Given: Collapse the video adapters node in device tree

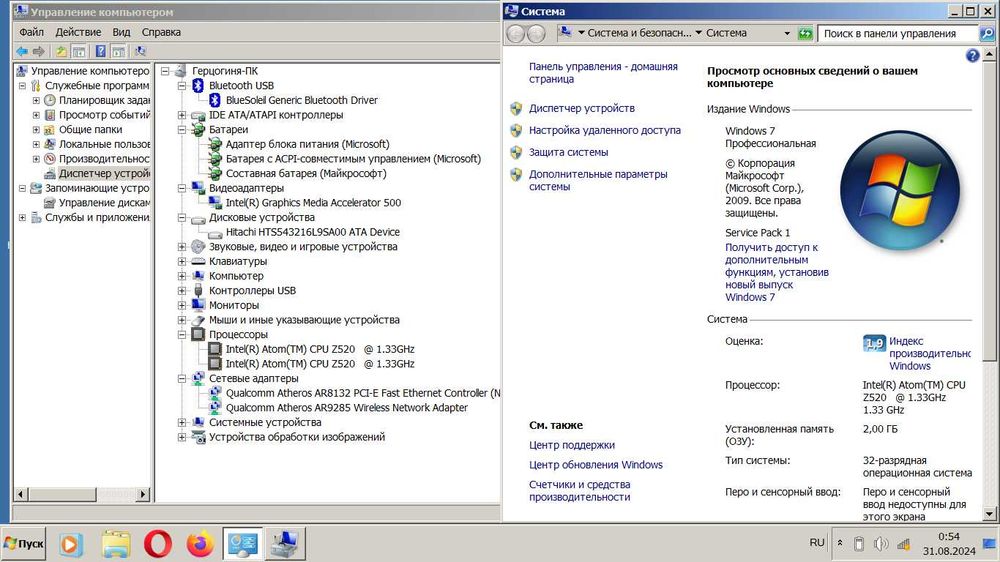Looking at the screenshot, I should tap(182, 188).
